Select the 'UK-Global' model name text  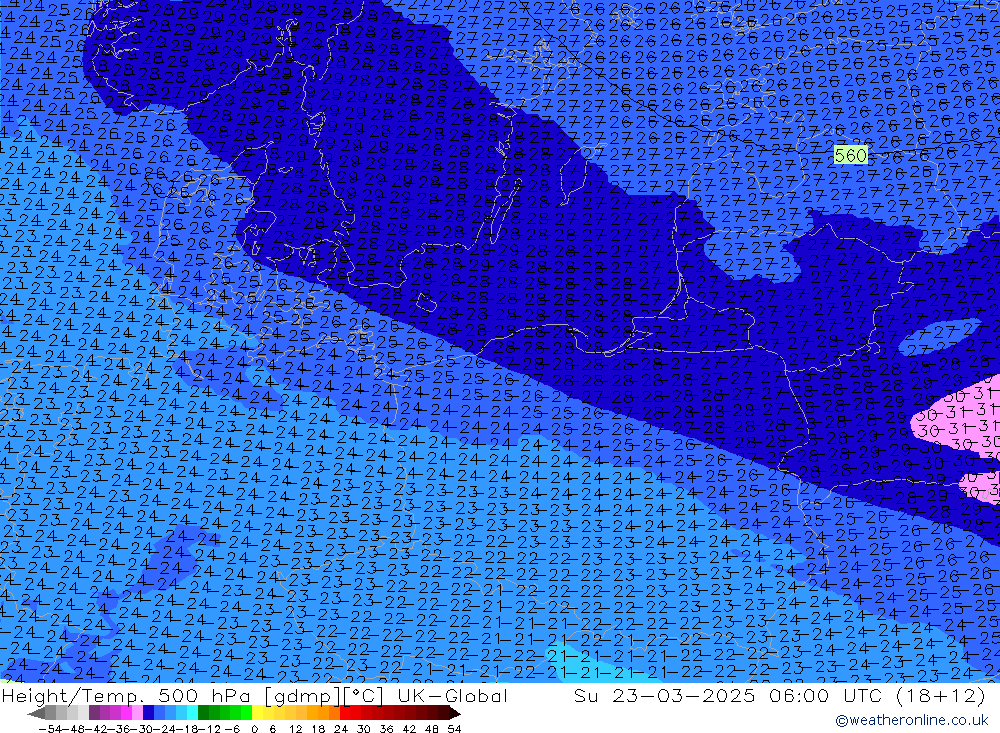(x=452, y=695)
